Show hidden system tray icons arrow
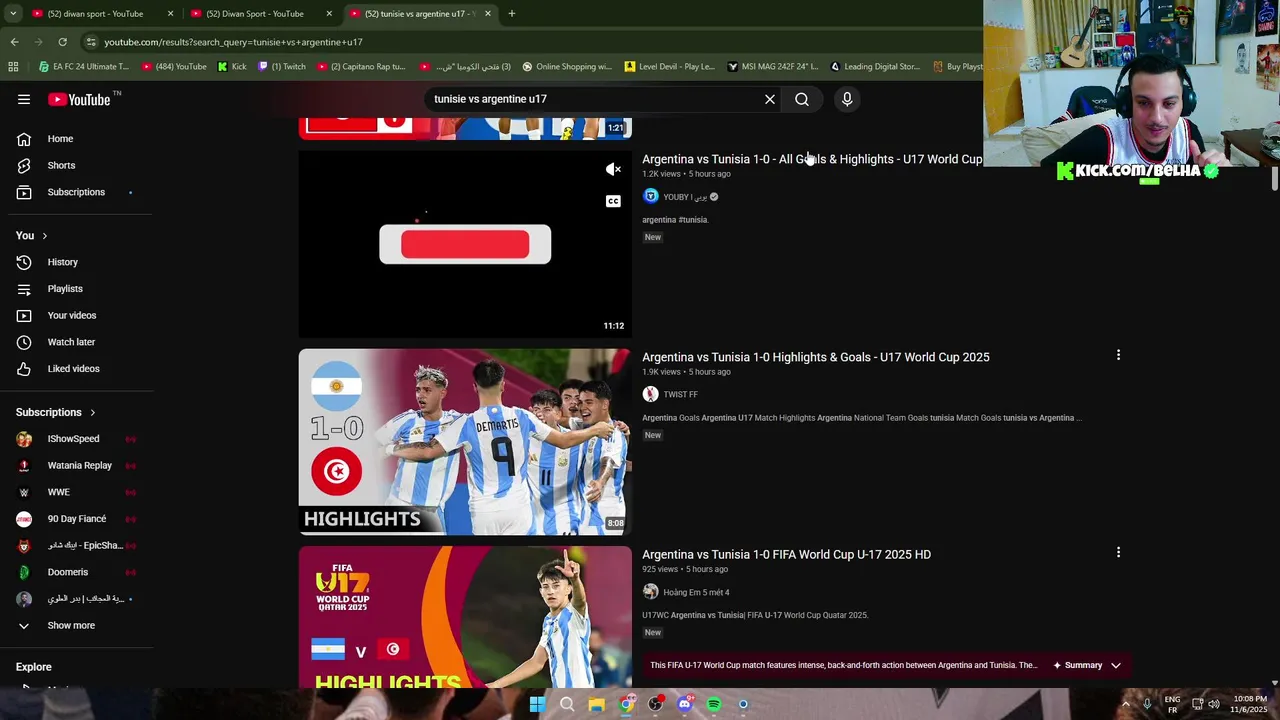 click(1125, 704)
